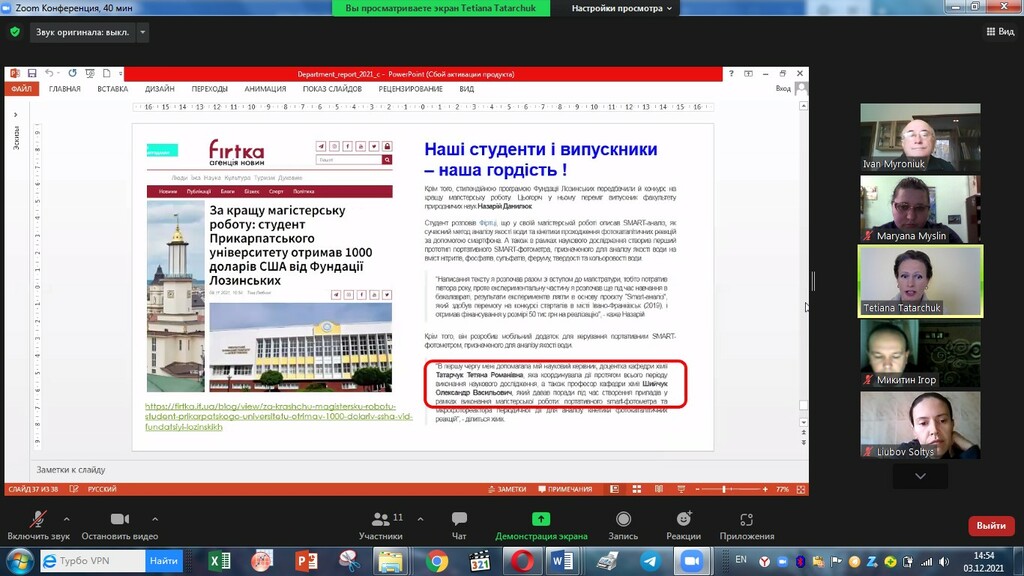Select the ПОКАЗ СЛАЙДОВ ribbon tab

pyautogui.click(x=332, y=89)
